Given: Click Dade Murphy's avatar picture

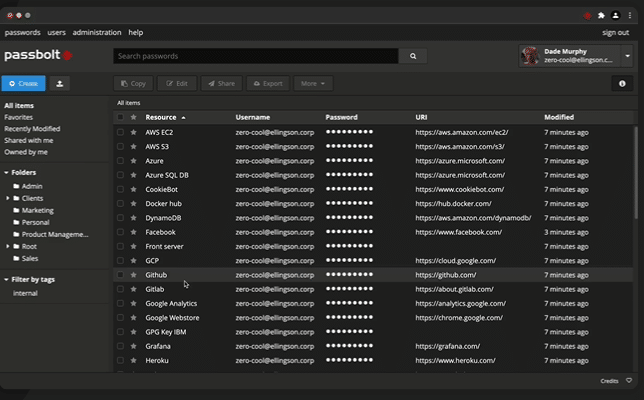Looking at the screenshot, I should pyautogui.click(x=530, y=56).
